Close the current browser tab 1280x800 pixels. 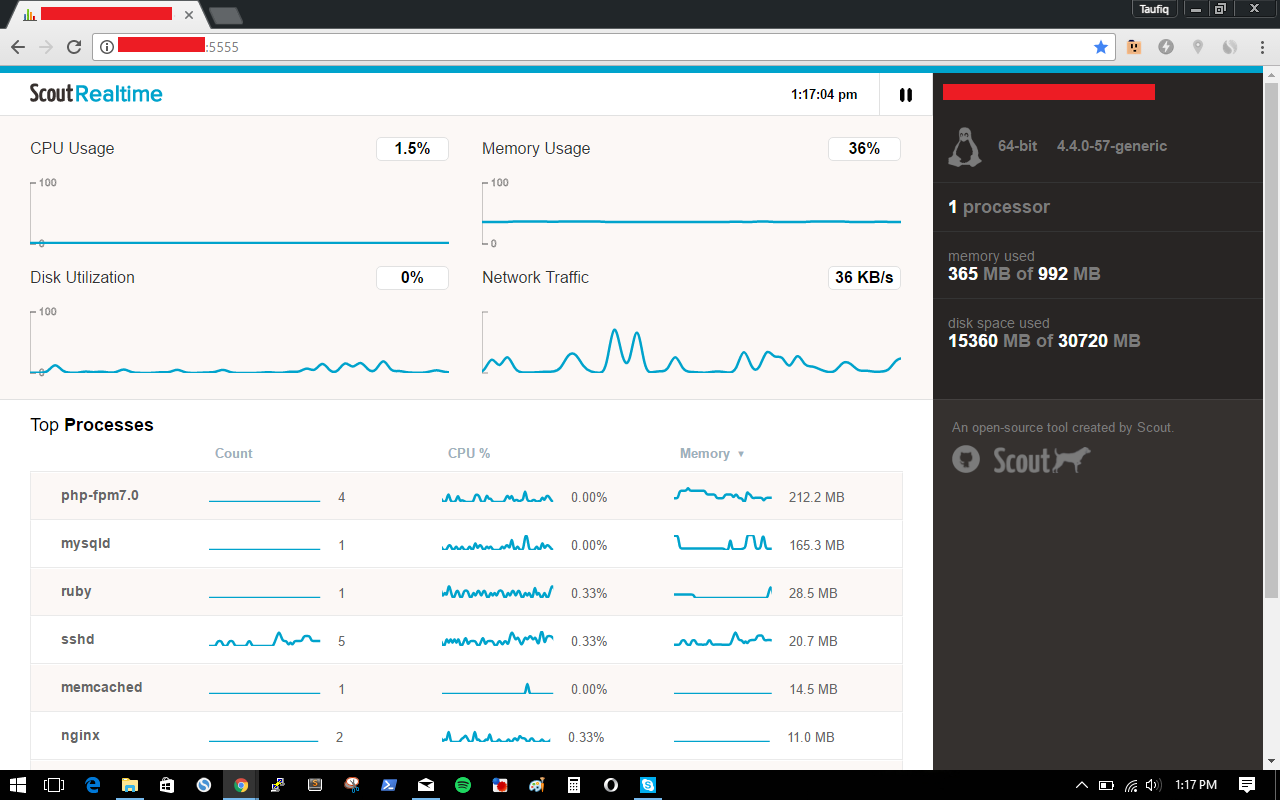click(189, 15)
